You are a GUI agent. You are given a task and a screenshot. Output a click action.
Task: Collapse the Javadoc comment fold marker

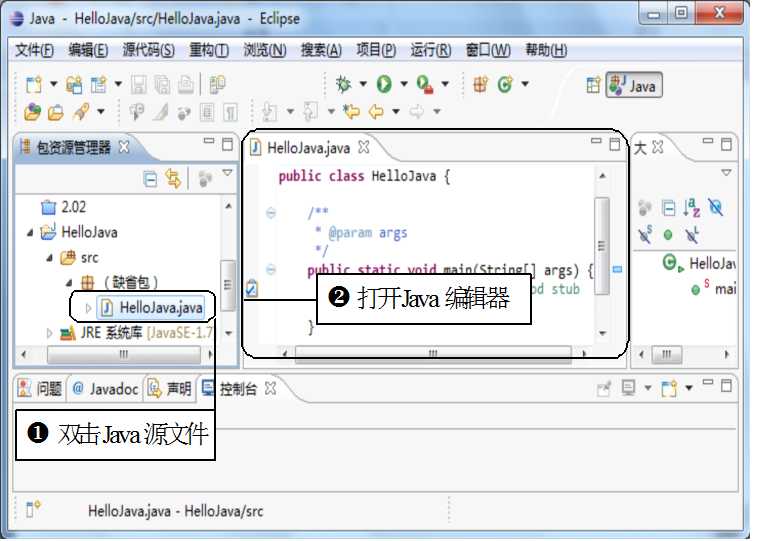coord(271,212)
